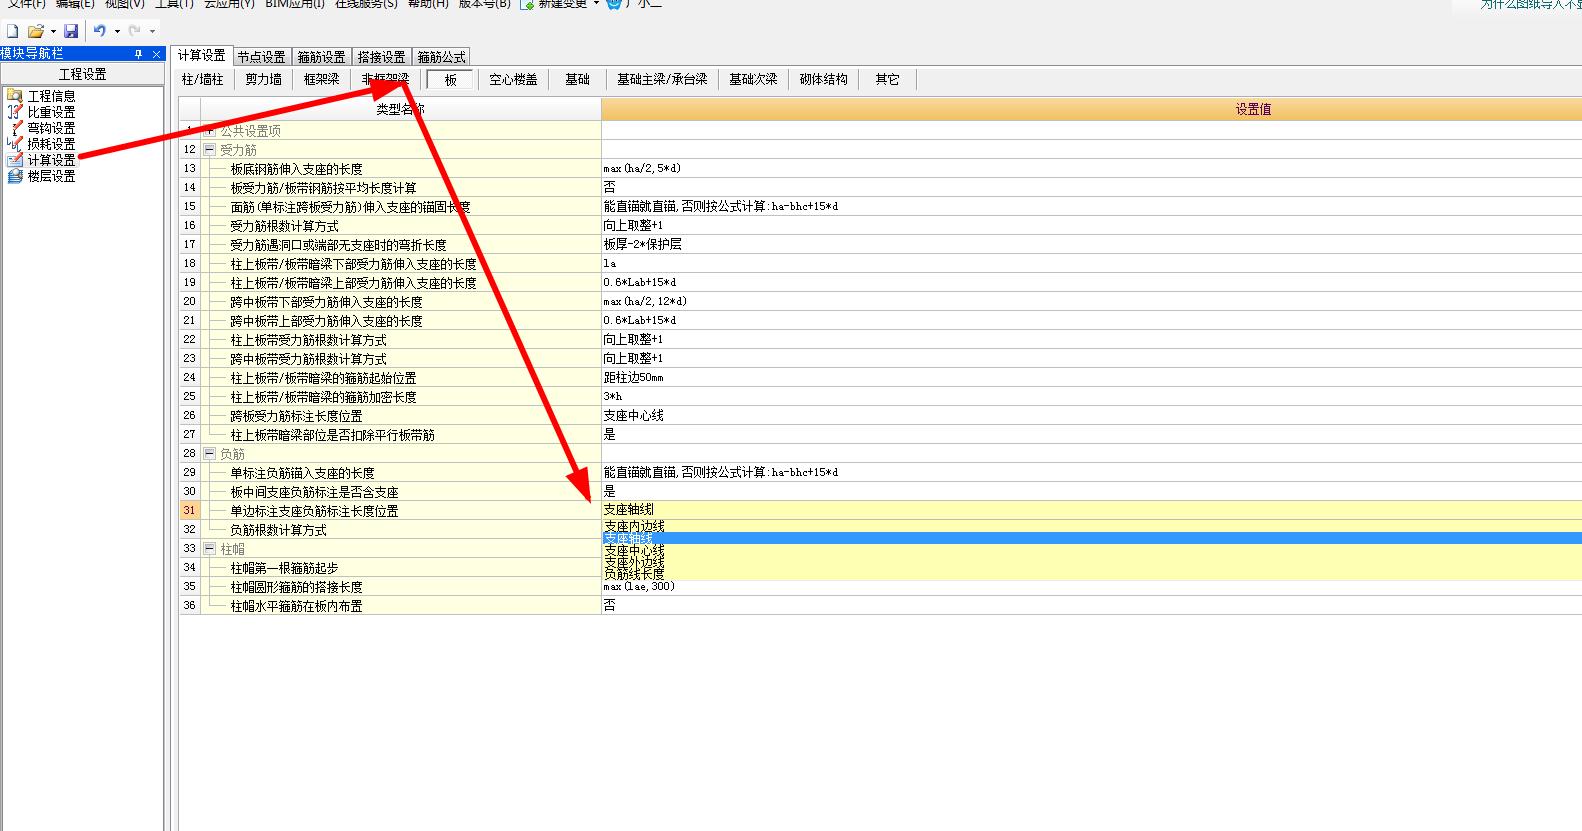The width and height of the screenshot is (1582, 831).
Task: Click the 计算设置 icon
Action: click(x=15, y=160)
